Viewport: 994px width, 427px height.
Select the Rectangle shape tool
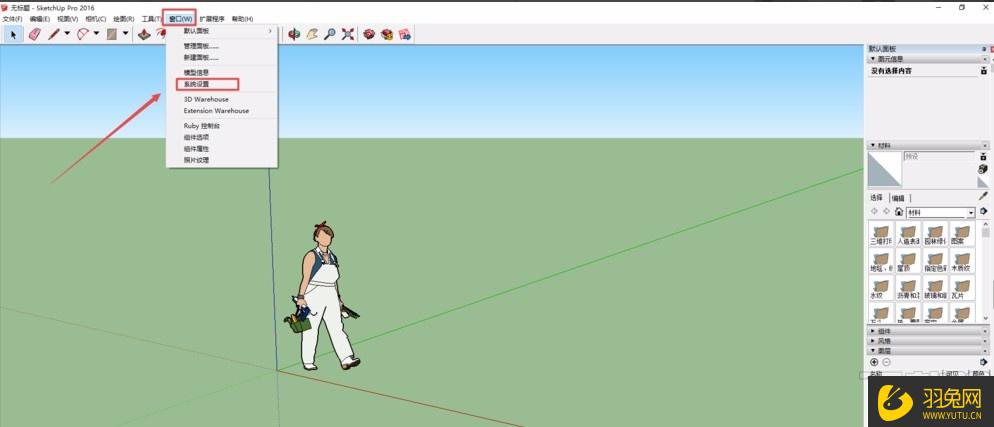[112, 34]
